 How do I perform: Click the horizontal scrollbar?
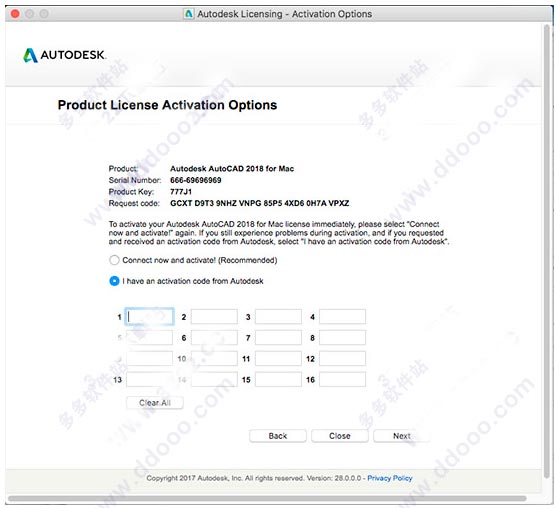[x=267, y=498]
